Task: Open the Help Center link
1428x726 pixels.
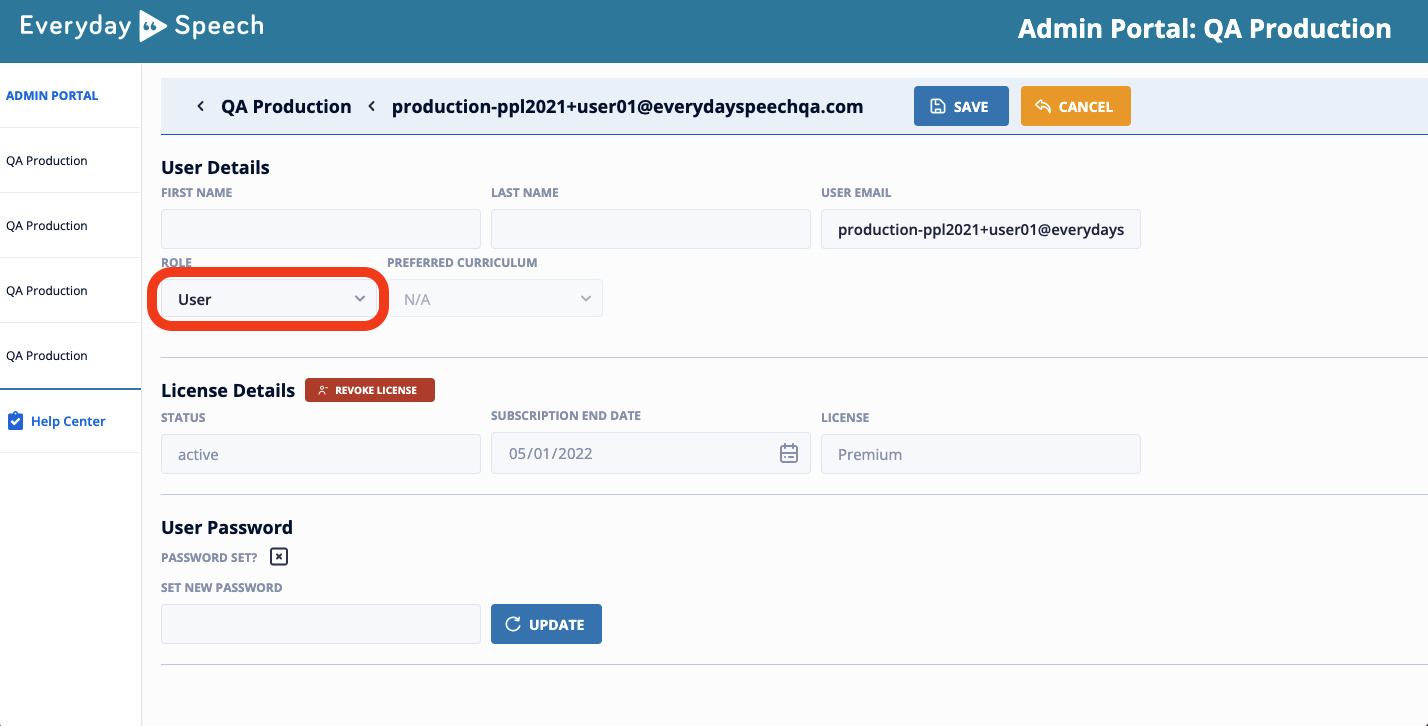Action: pyautogui.click(x=68, y=421)
